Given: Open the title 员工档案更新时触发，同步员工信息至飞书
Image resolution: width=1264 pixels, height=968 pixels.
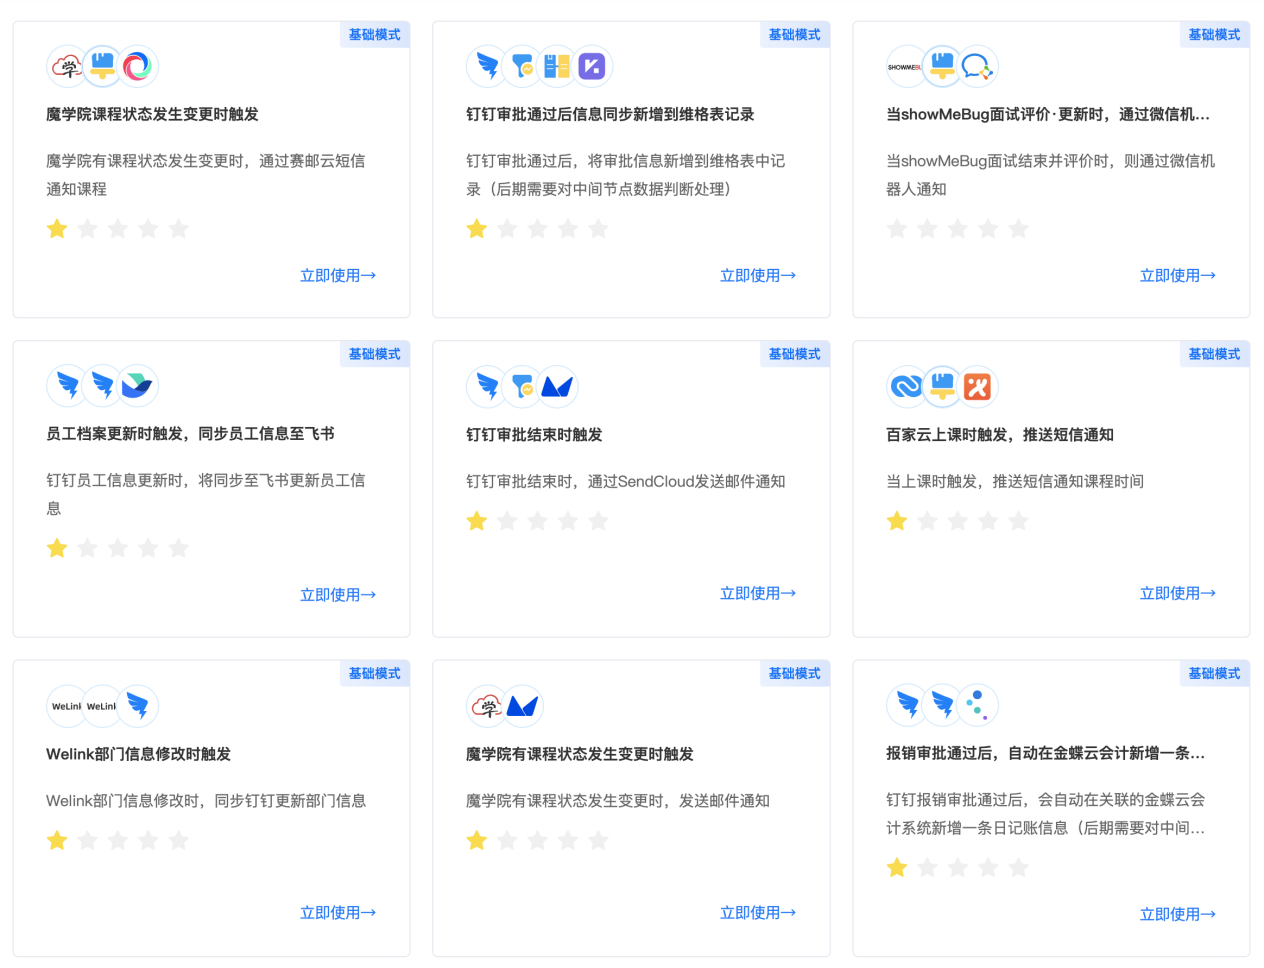Looking at the screenshot, I should 190,433.
